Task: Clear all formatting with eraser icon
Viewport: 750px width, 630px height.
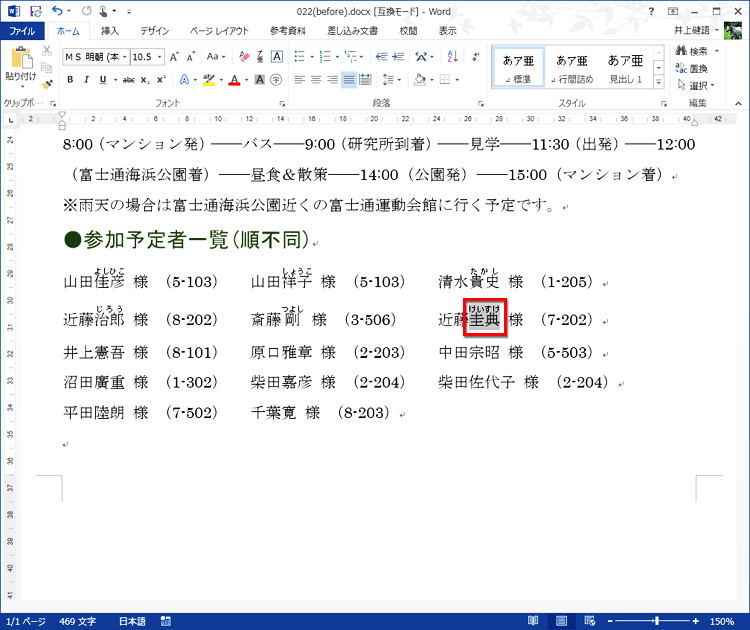Action: tap(244, 57)
